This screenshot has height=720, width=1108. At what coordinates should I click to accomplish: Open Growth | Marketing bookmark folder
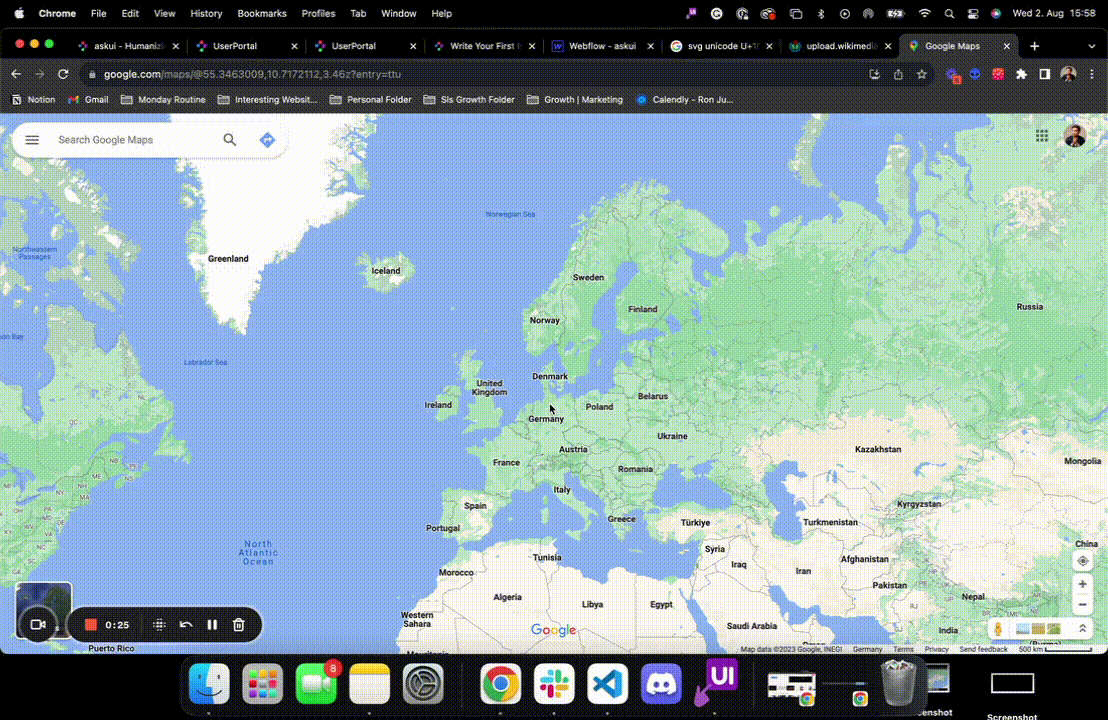574,100
